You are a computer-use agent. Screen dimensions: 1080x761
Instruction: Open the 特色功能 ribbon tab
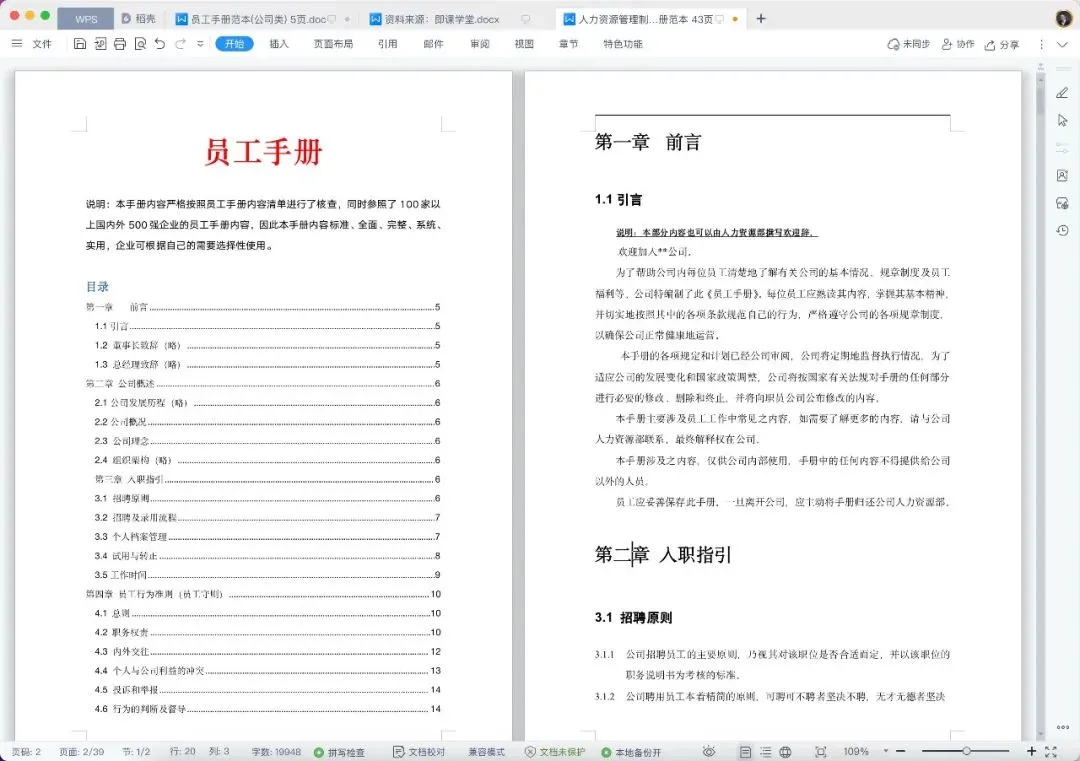pos(623,44)
